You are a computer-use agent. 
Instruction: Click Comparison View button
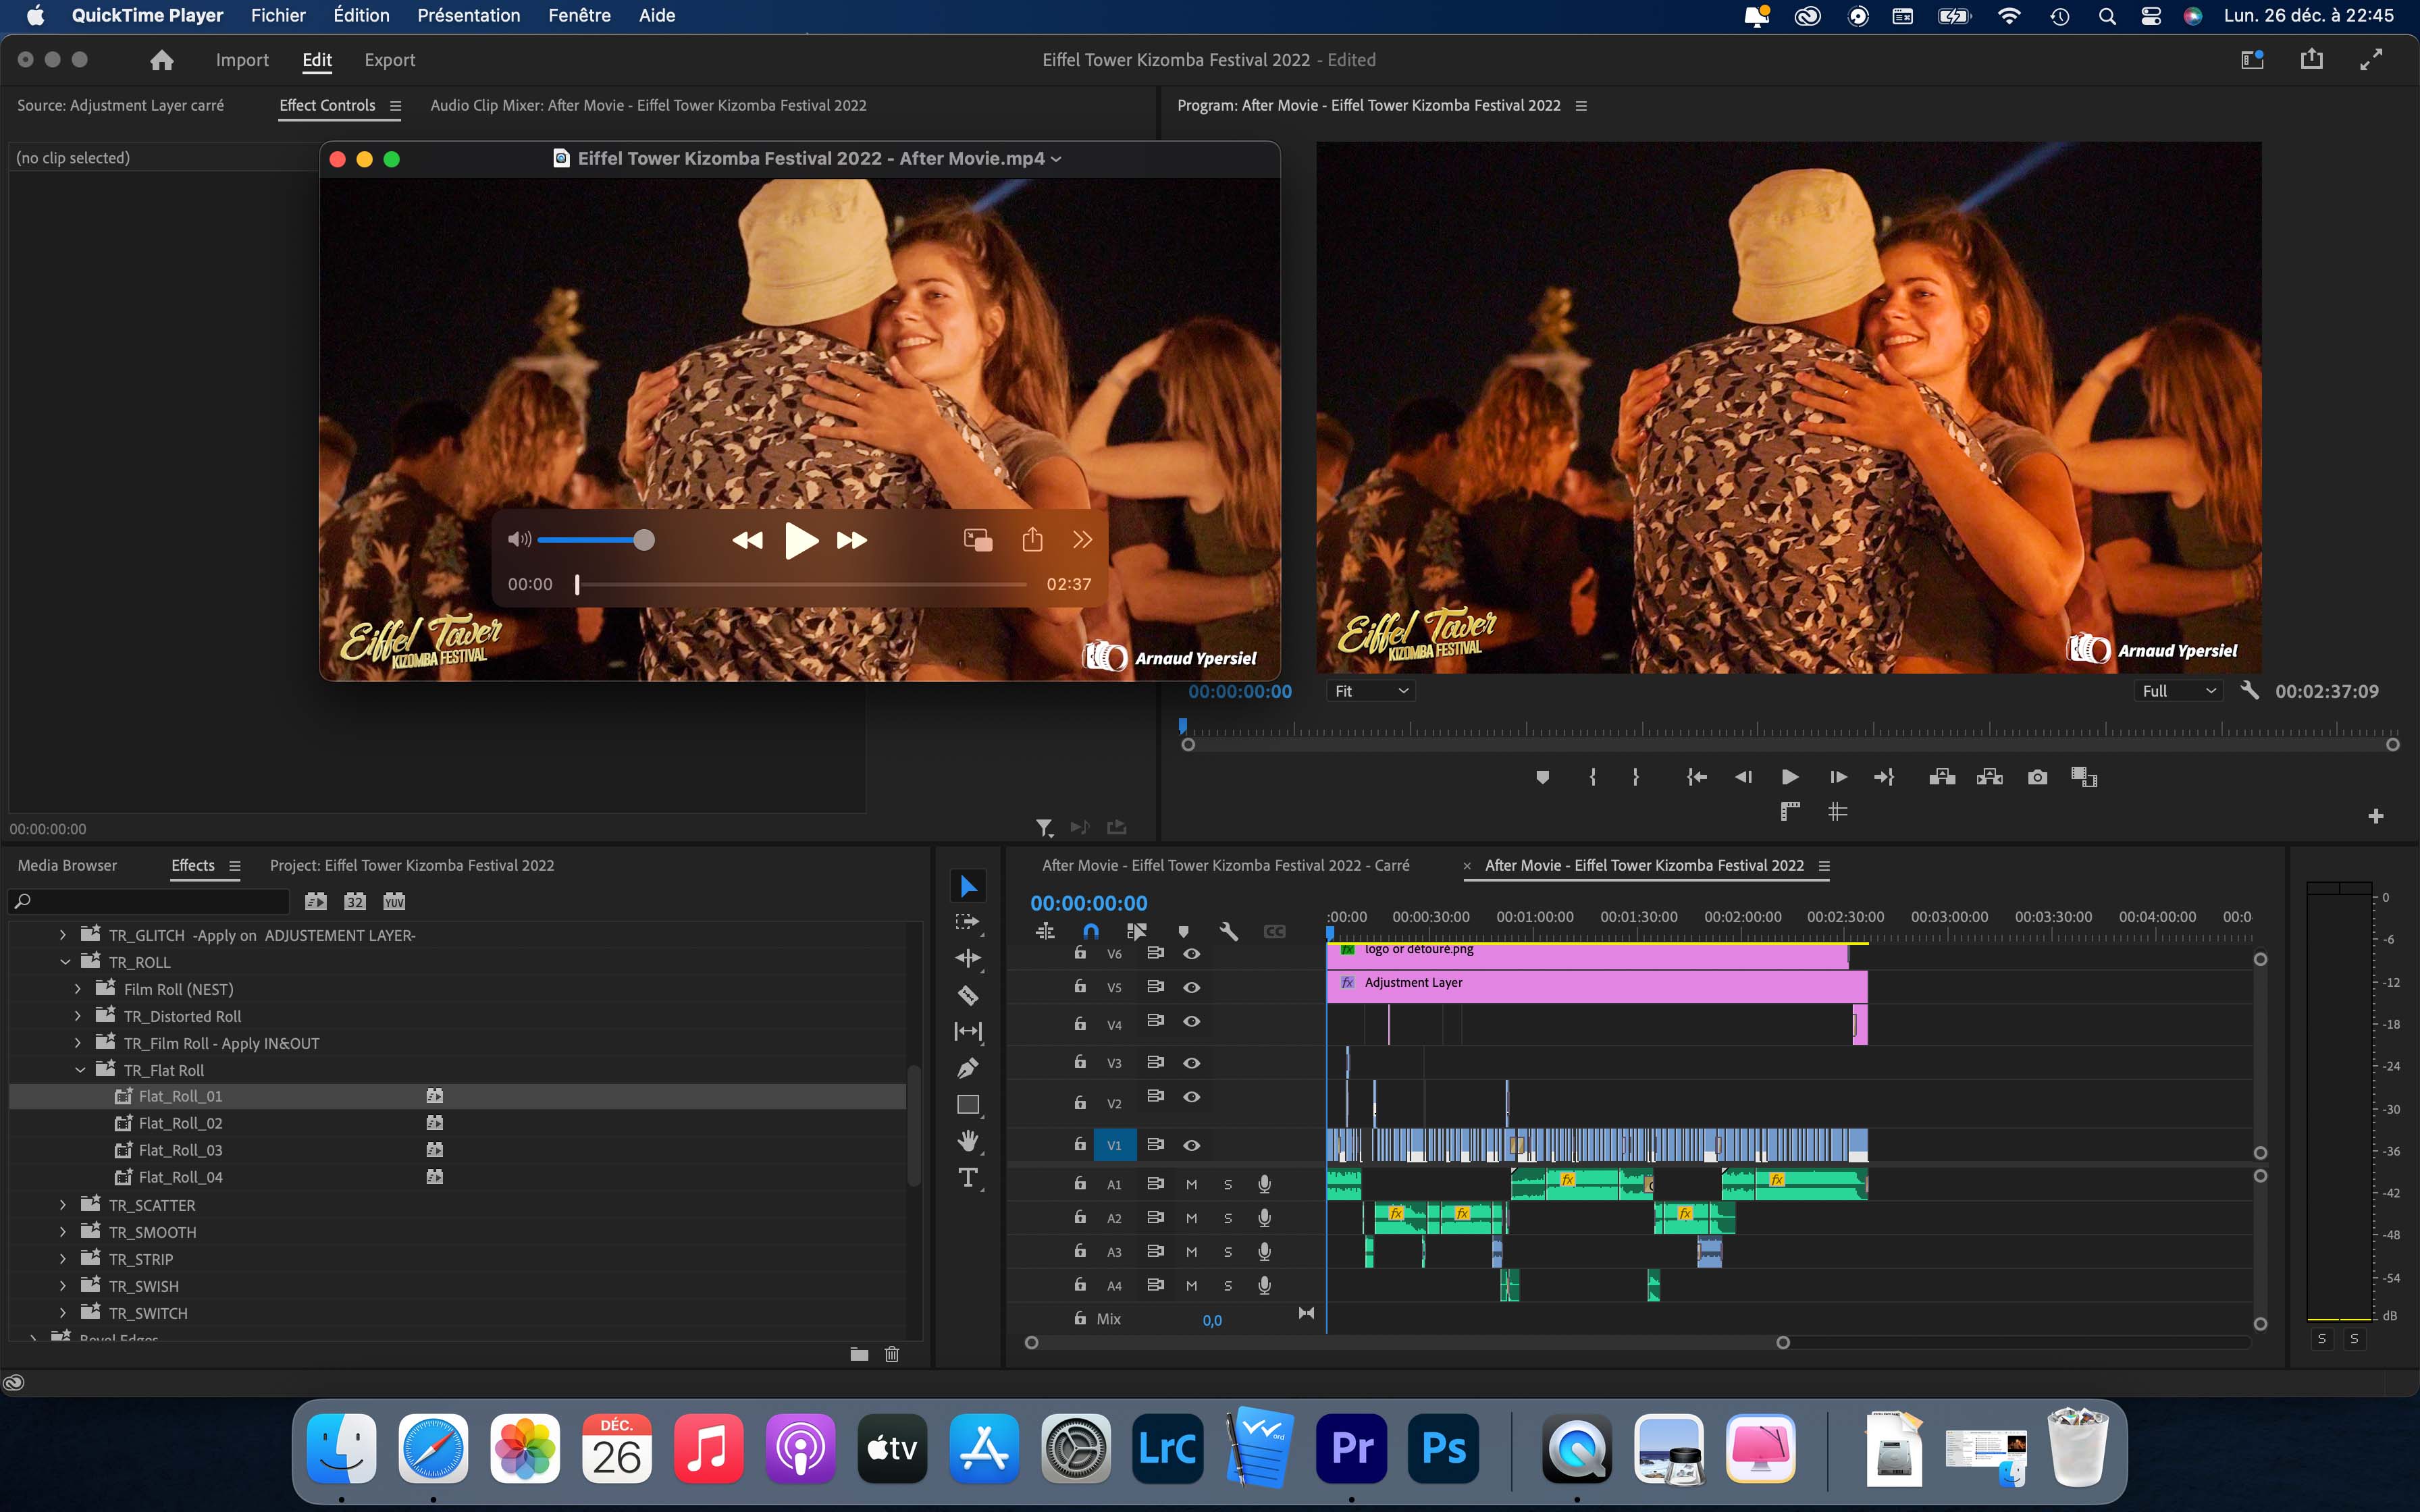(x=2084, y=777)
